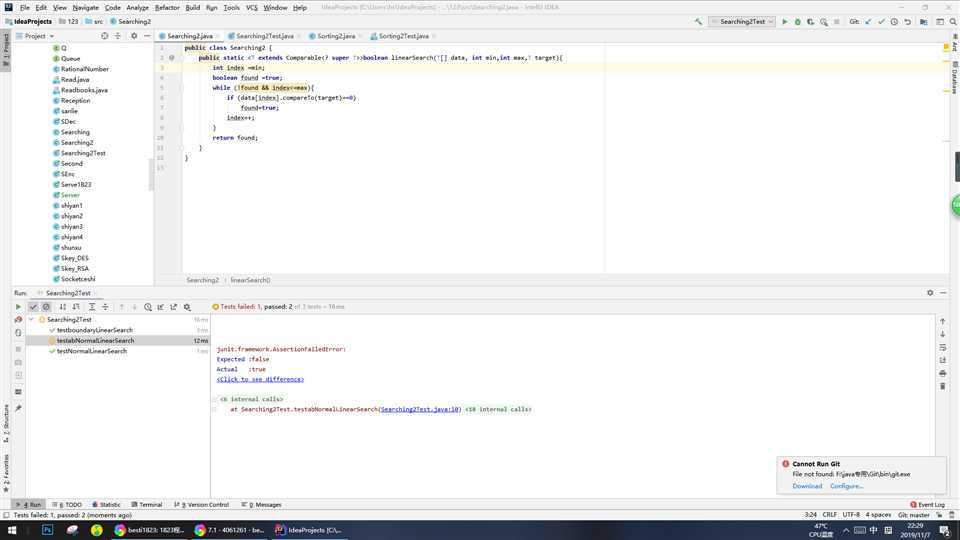Open the Navigate menu
Screen dimensions: 960x540
[86, 7]
